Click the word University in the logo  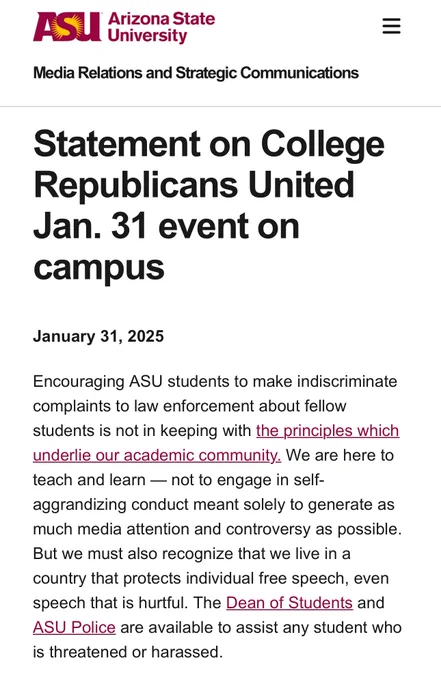147,36
